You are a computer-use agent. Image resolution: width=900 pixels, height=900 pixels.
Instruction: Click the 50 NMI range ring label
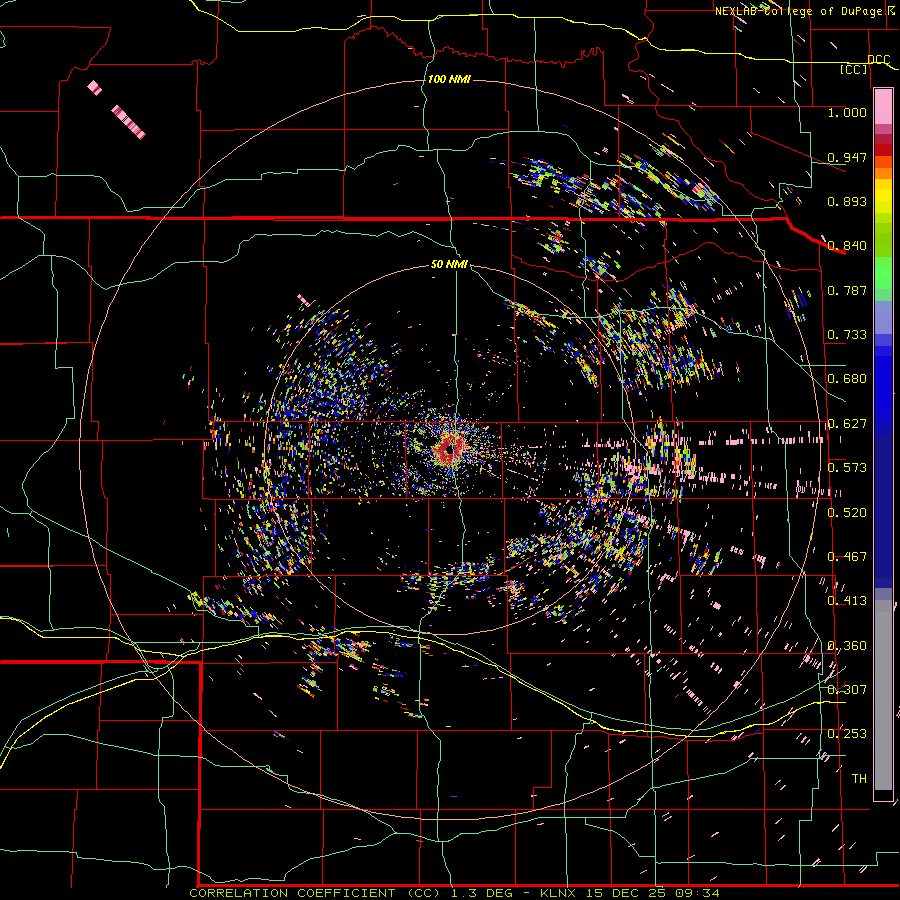[449, 264]
